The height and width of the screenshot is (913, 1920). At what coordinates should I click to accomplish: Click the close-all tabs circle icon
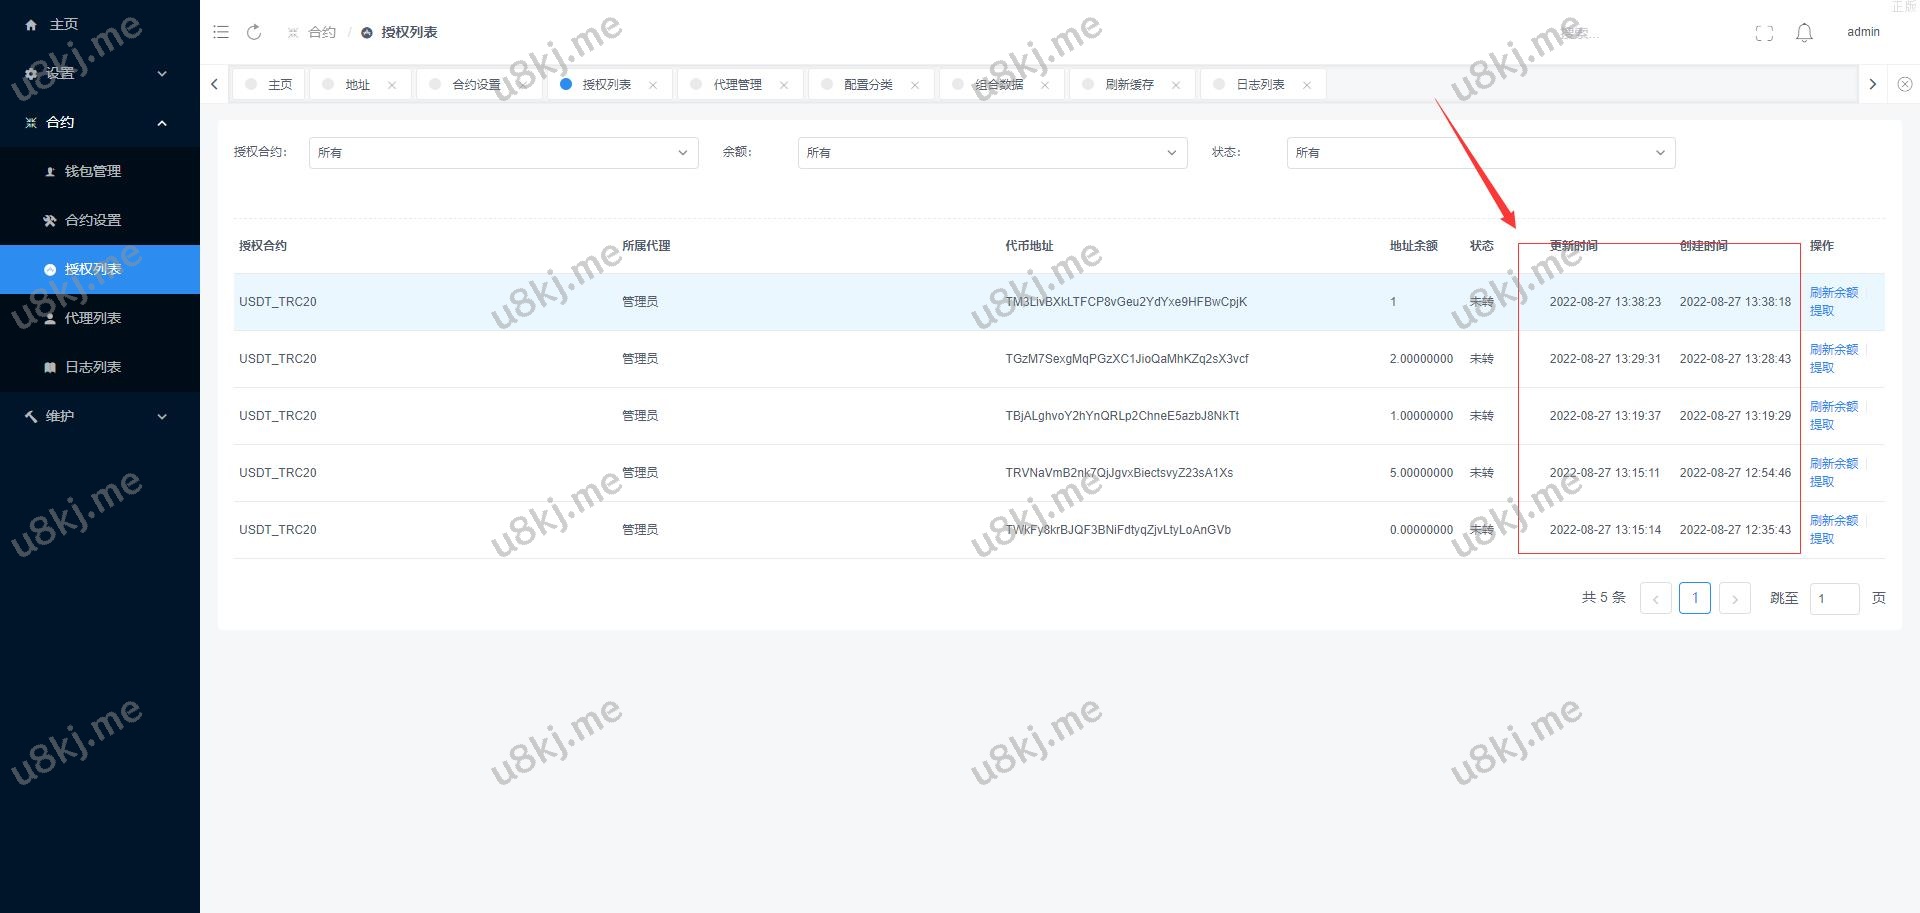1905,84
